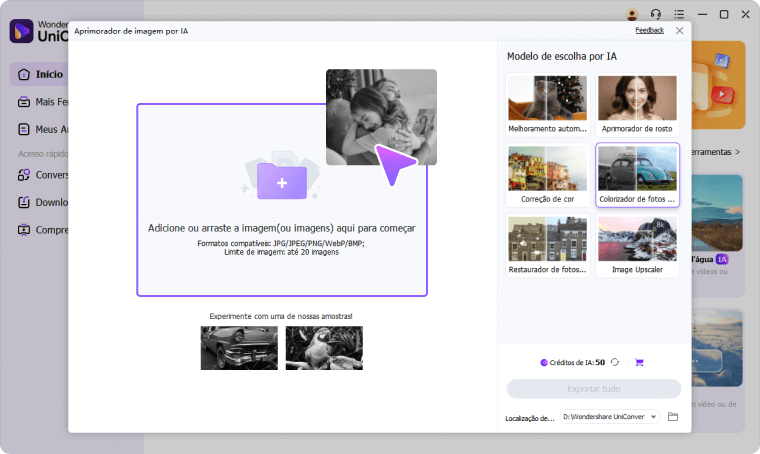The width and height of the screenshot is (760, 454).
Task: Click the Download sidebar icon
Action: coord(24,203)
